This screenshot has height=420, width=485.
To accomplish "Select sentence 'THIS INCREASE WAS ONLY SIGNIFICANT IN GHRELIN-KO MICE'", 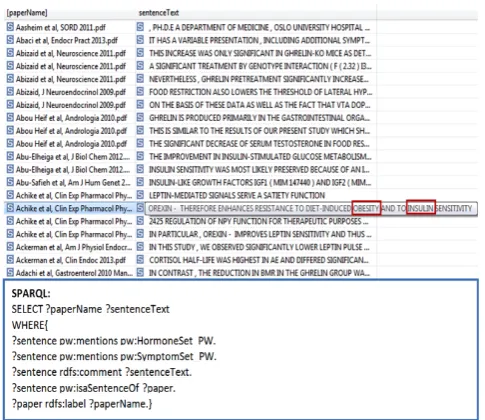I will (260, 53).
